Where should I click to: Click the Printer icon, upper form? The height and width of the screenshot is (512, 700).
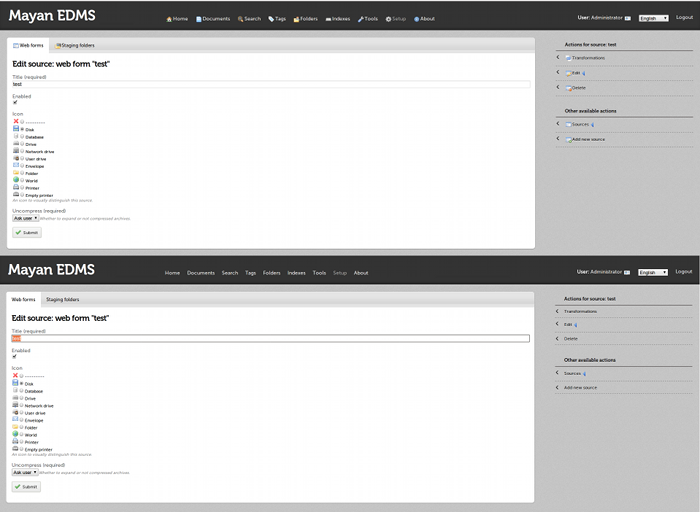pyautogui.click(x=16, y=187)
